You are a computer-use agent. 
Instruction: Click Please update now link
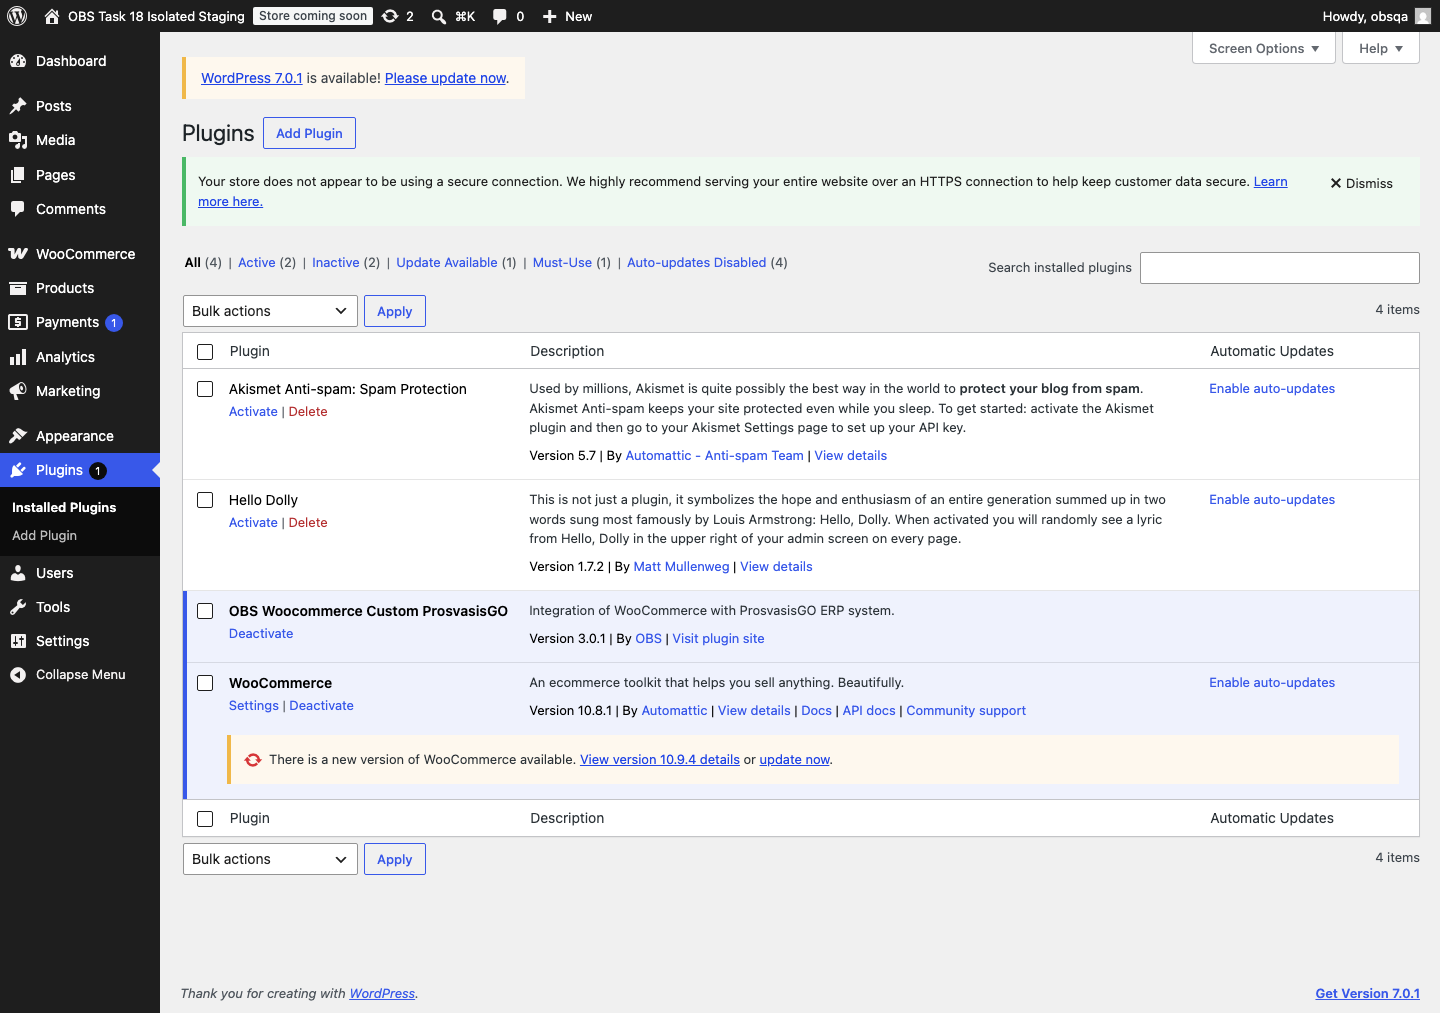[x=446, y=78]
